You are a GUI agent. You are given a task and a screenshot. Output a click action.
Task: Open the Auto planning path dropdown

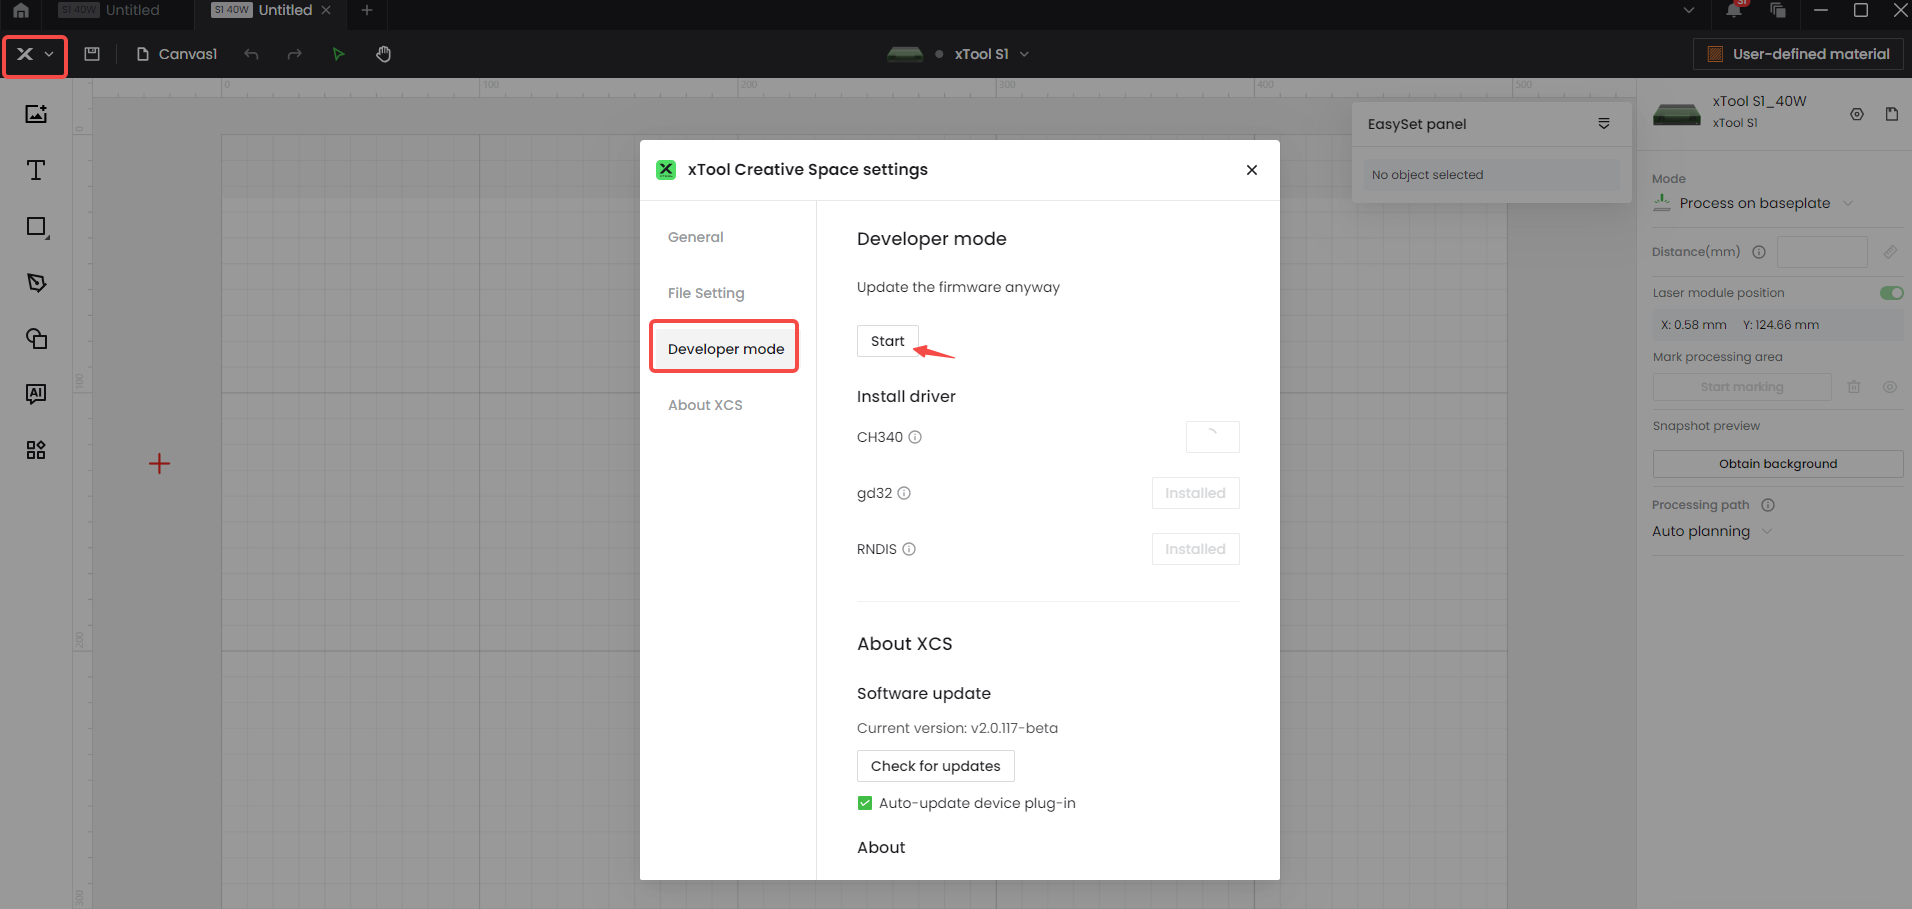pyautogui.click(x=1712, y=531)
